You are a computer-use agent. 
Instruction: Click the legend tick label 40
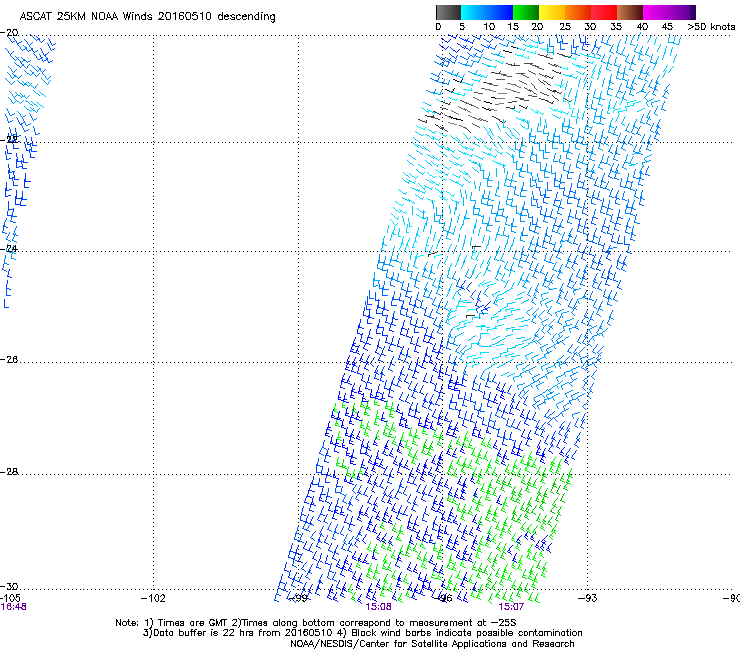tap(642, 27)
